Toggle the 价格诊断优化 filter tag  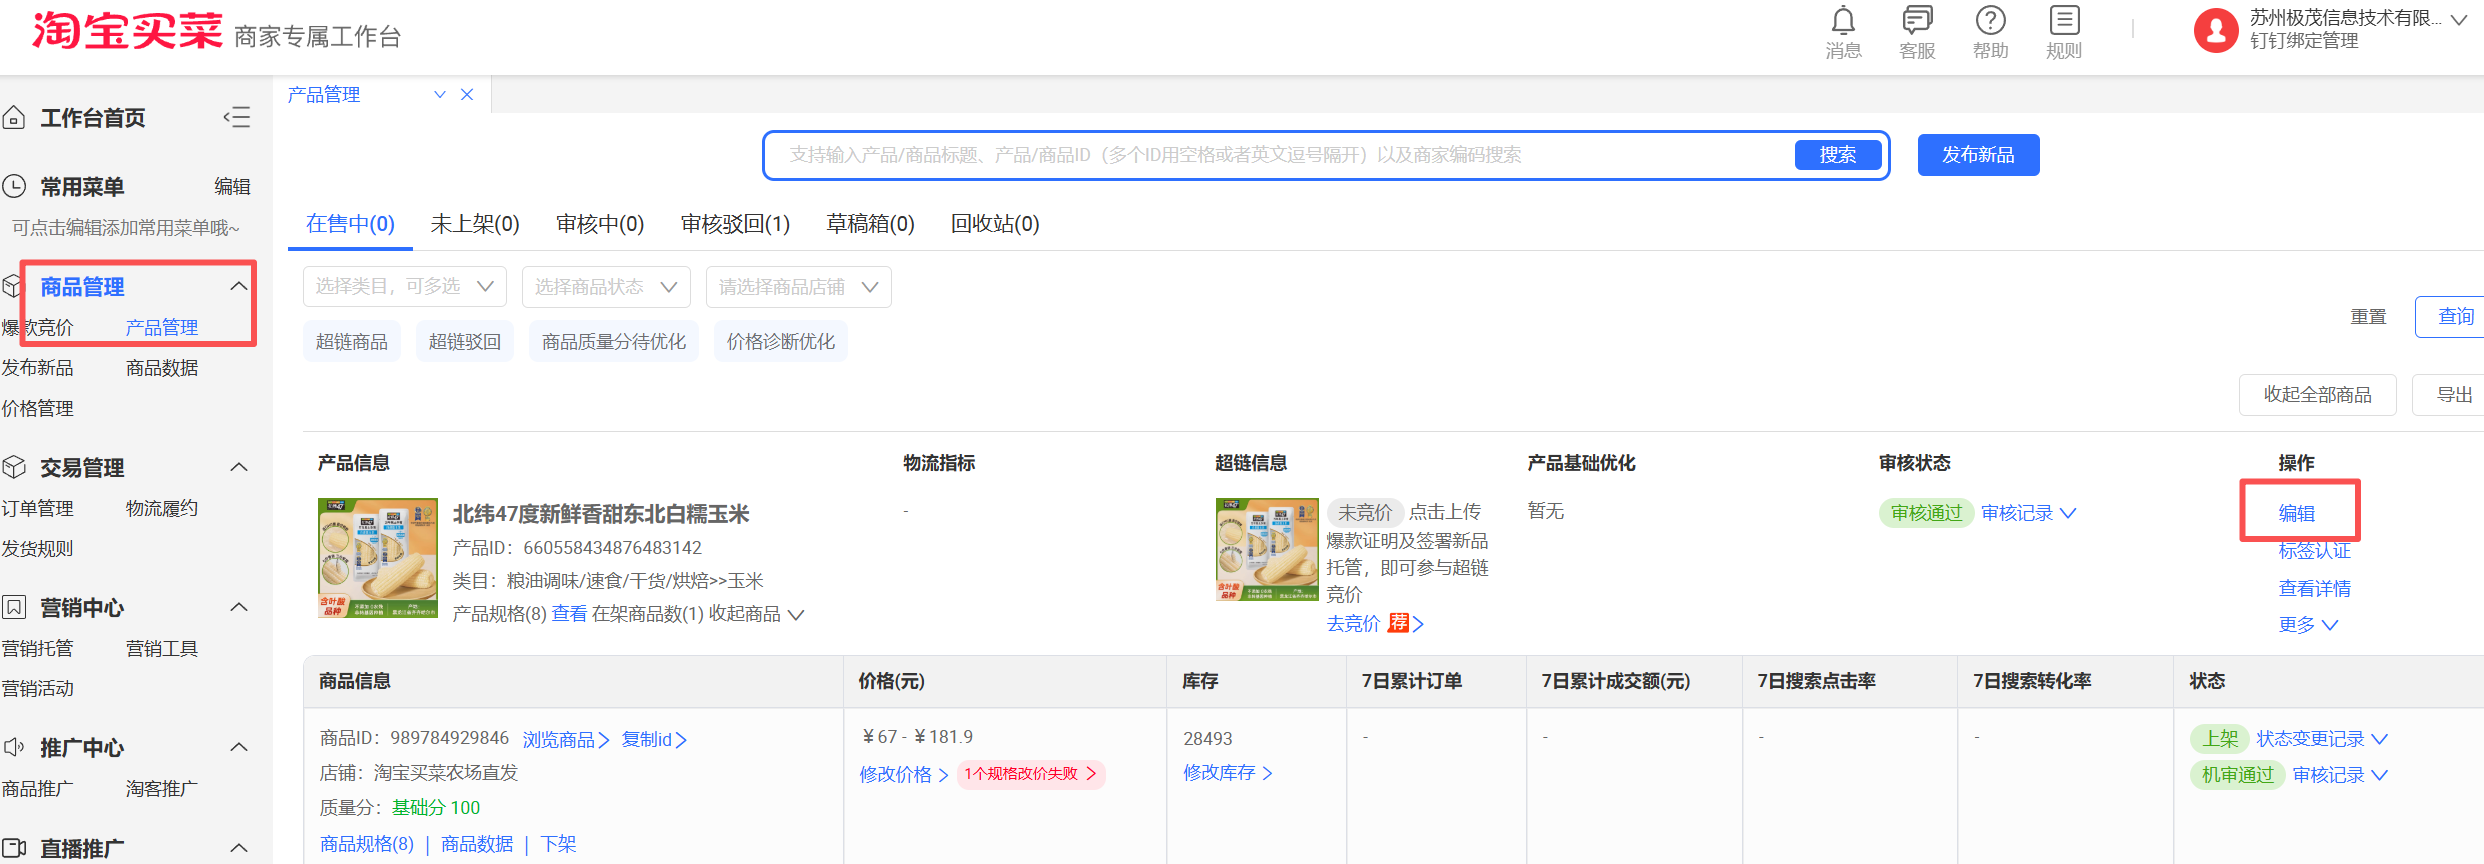coord(781,342)
